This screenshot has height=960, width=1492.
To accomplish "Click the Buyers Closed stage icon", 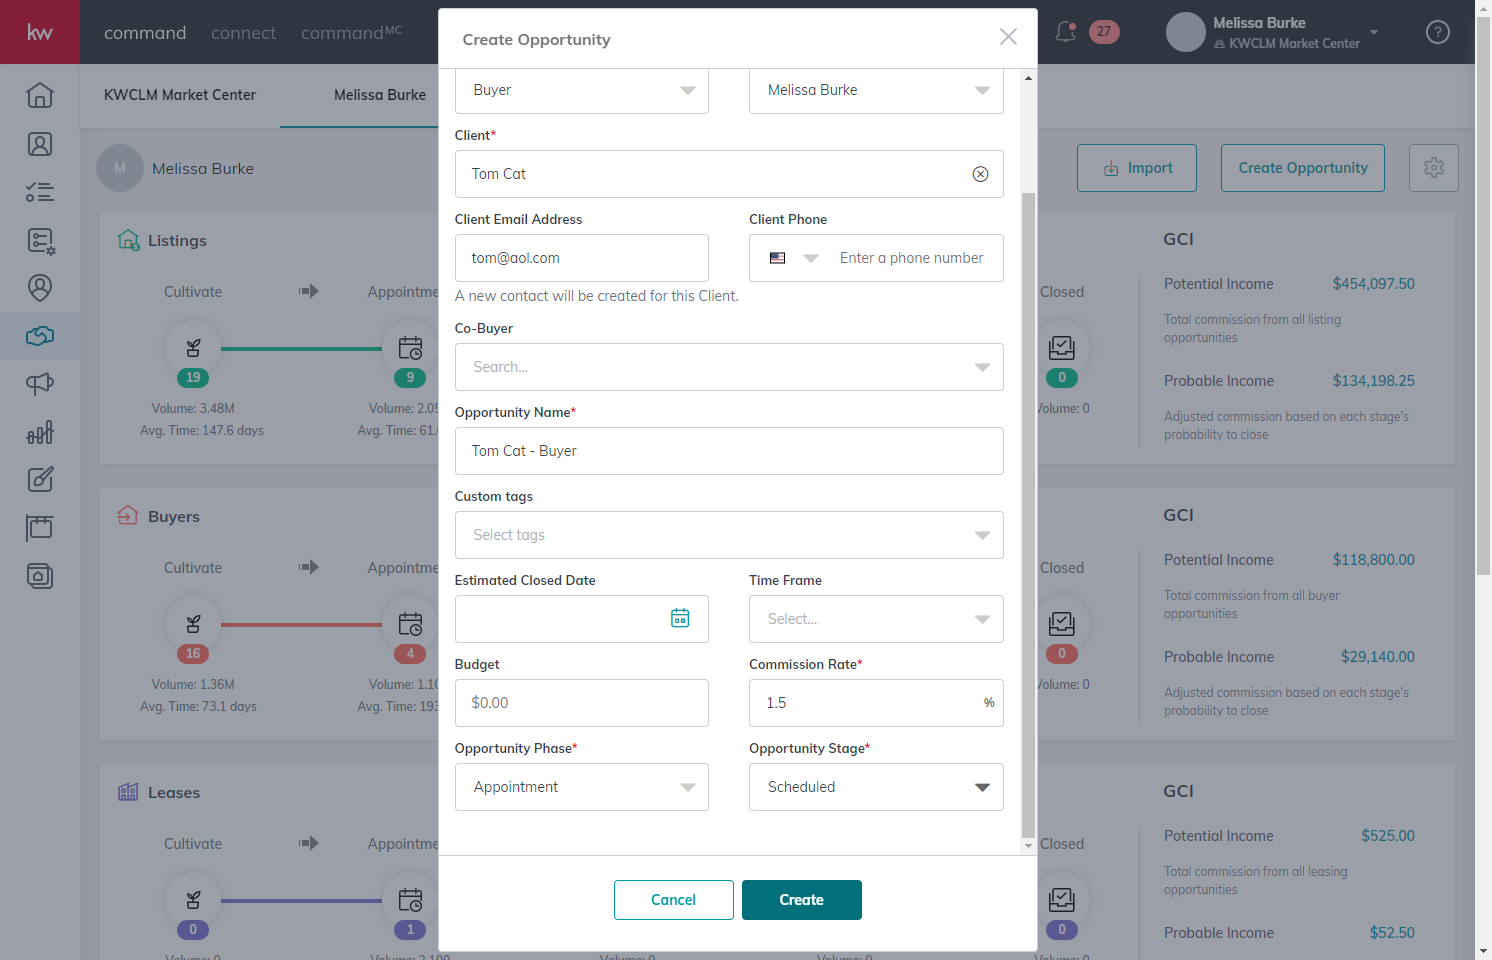I will pyautogui.click(x=1061, y=624).
